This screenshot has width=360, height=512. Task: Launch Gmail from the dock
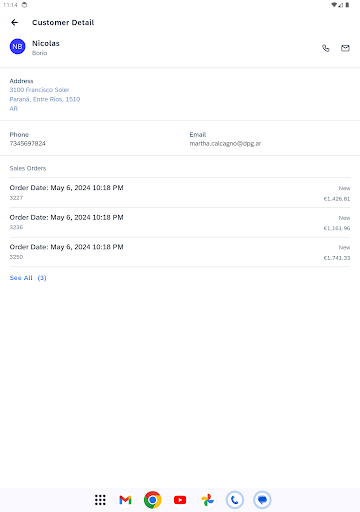click(125, 500)
